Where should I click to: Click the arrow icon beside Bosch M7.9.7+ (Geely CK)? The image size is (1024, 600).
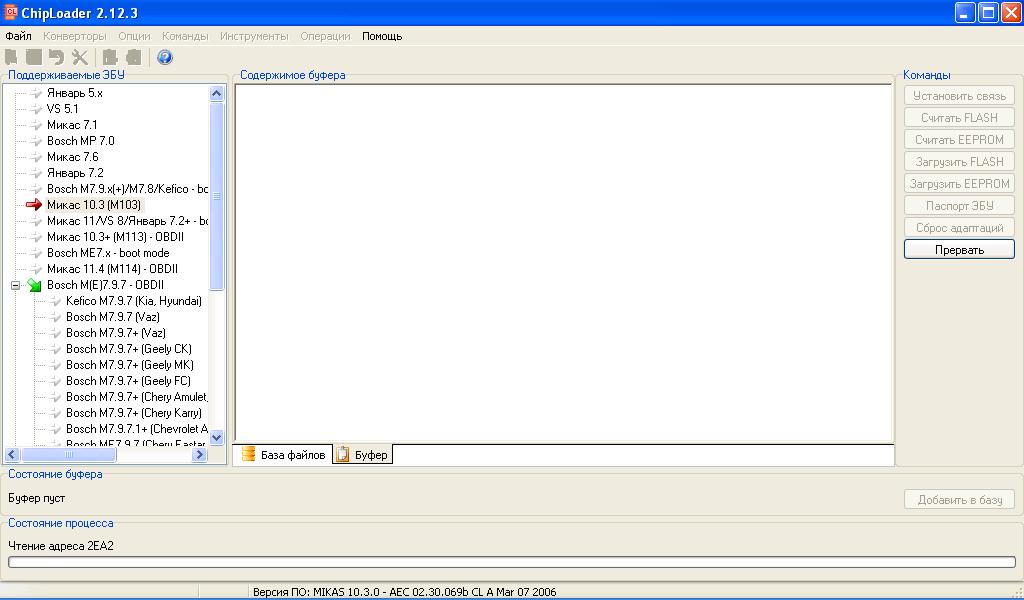click(55, 349)
